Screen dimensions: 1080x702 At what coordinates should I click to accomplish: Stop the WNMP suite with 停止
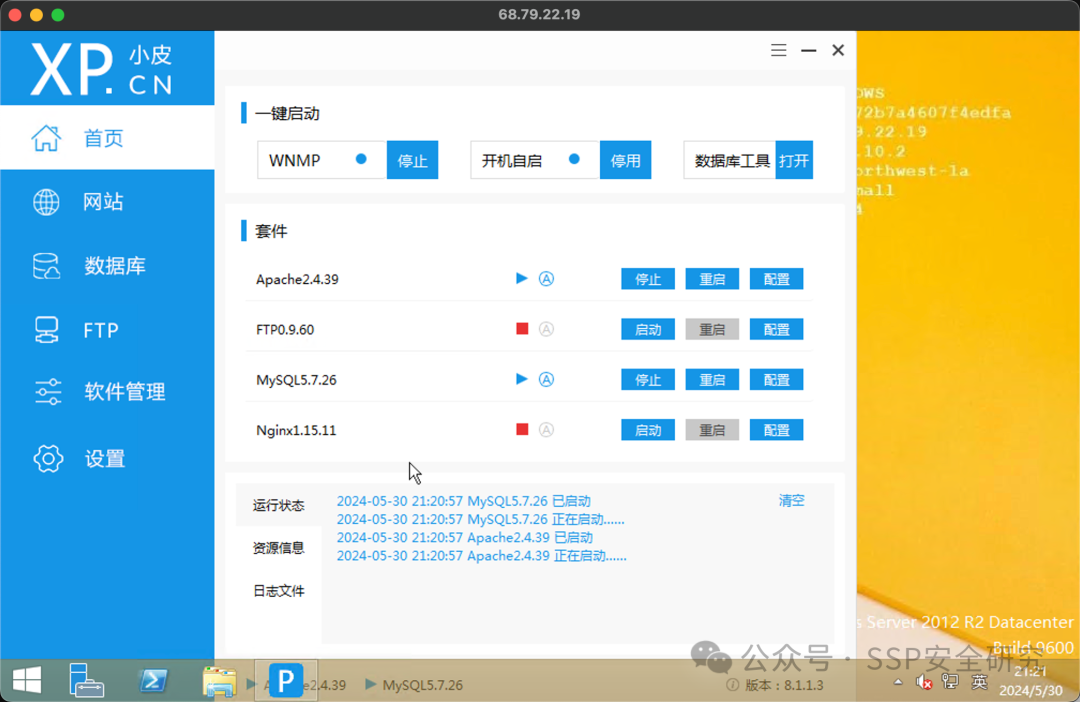click(x=412, y=160)
